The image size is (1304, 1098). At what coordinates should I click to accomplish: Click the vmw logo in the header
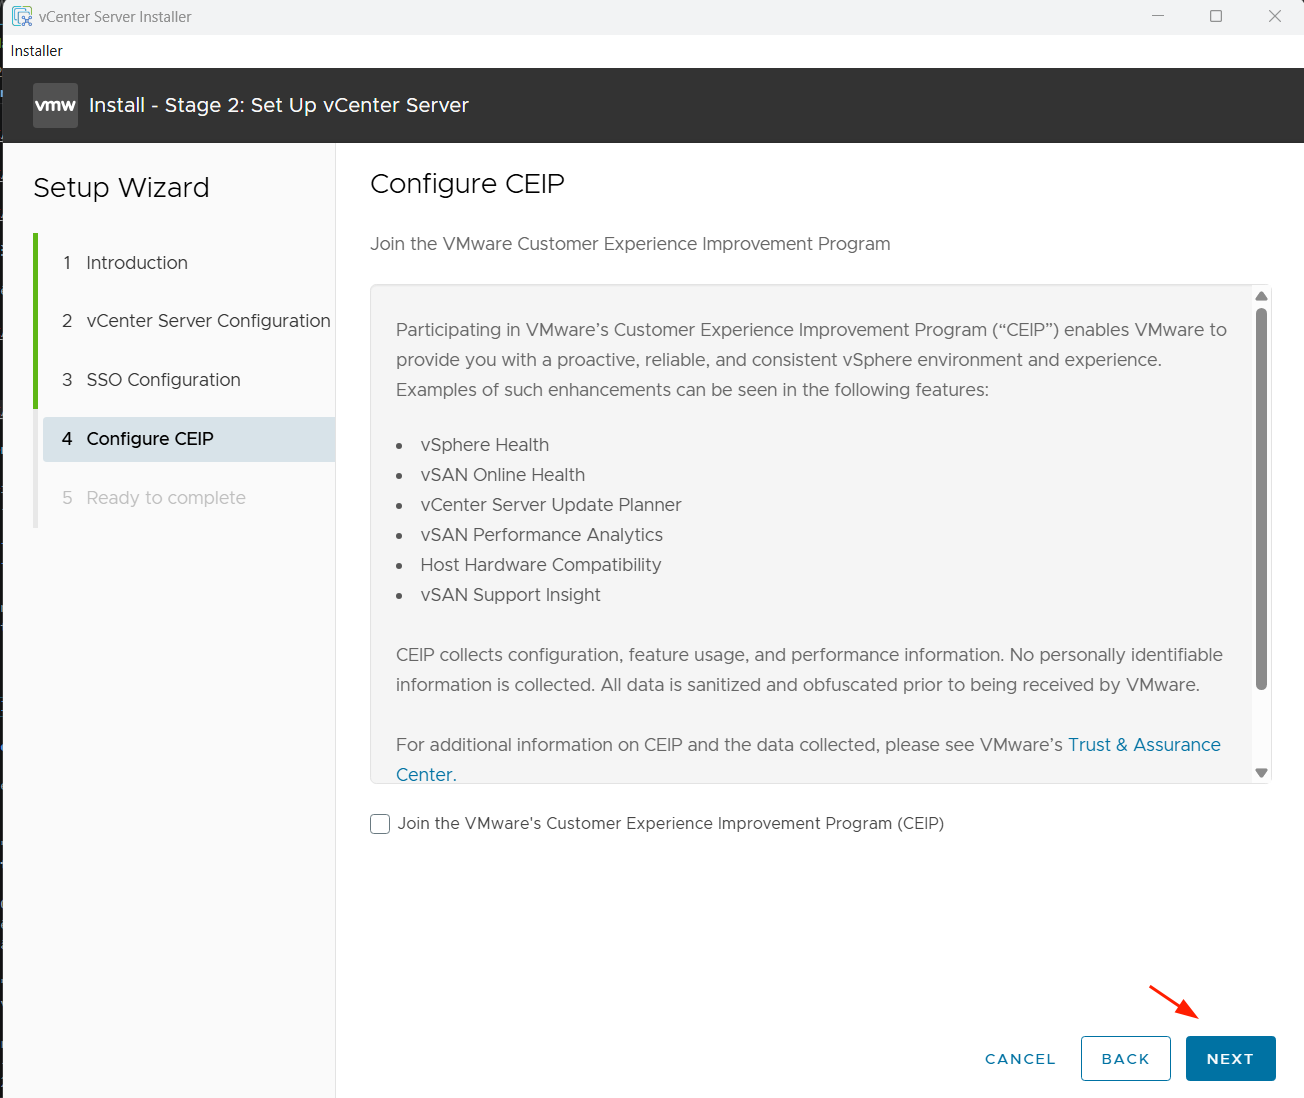click(55, 105)
